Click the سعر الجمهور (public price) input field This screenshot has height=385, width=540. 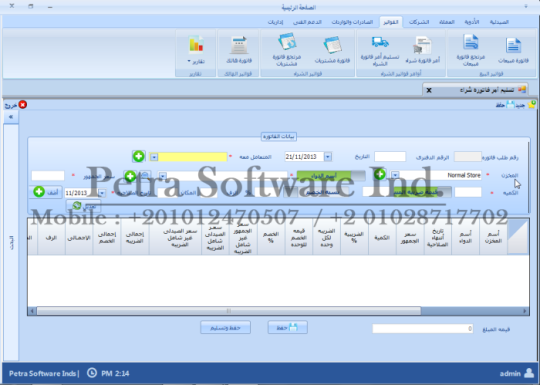pos(48,176)
